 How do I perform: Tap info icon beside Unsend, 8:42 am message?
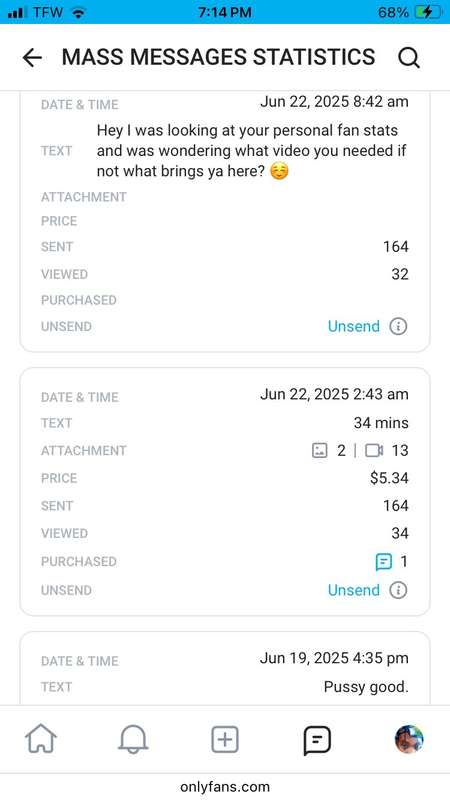(x=398, y=327)
